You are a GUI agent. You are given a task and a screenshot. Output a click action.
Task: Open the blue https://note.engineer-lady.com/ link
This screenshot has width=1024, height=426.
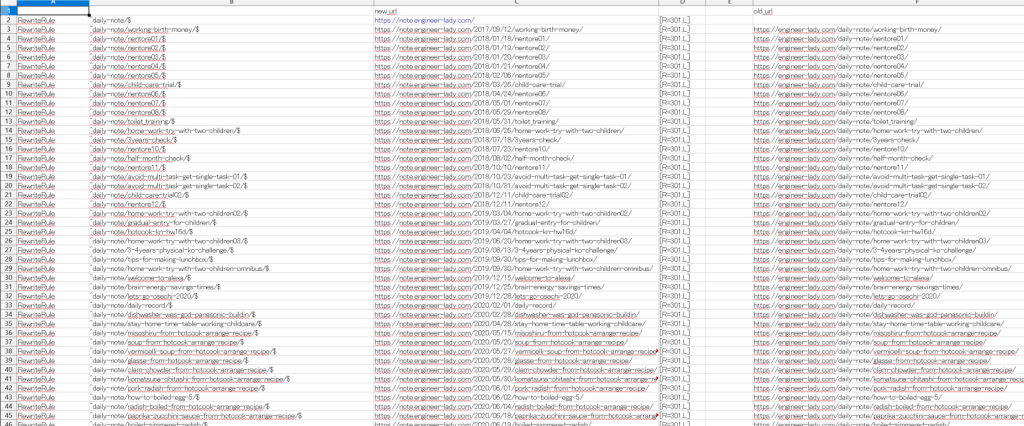coord(424,20)
